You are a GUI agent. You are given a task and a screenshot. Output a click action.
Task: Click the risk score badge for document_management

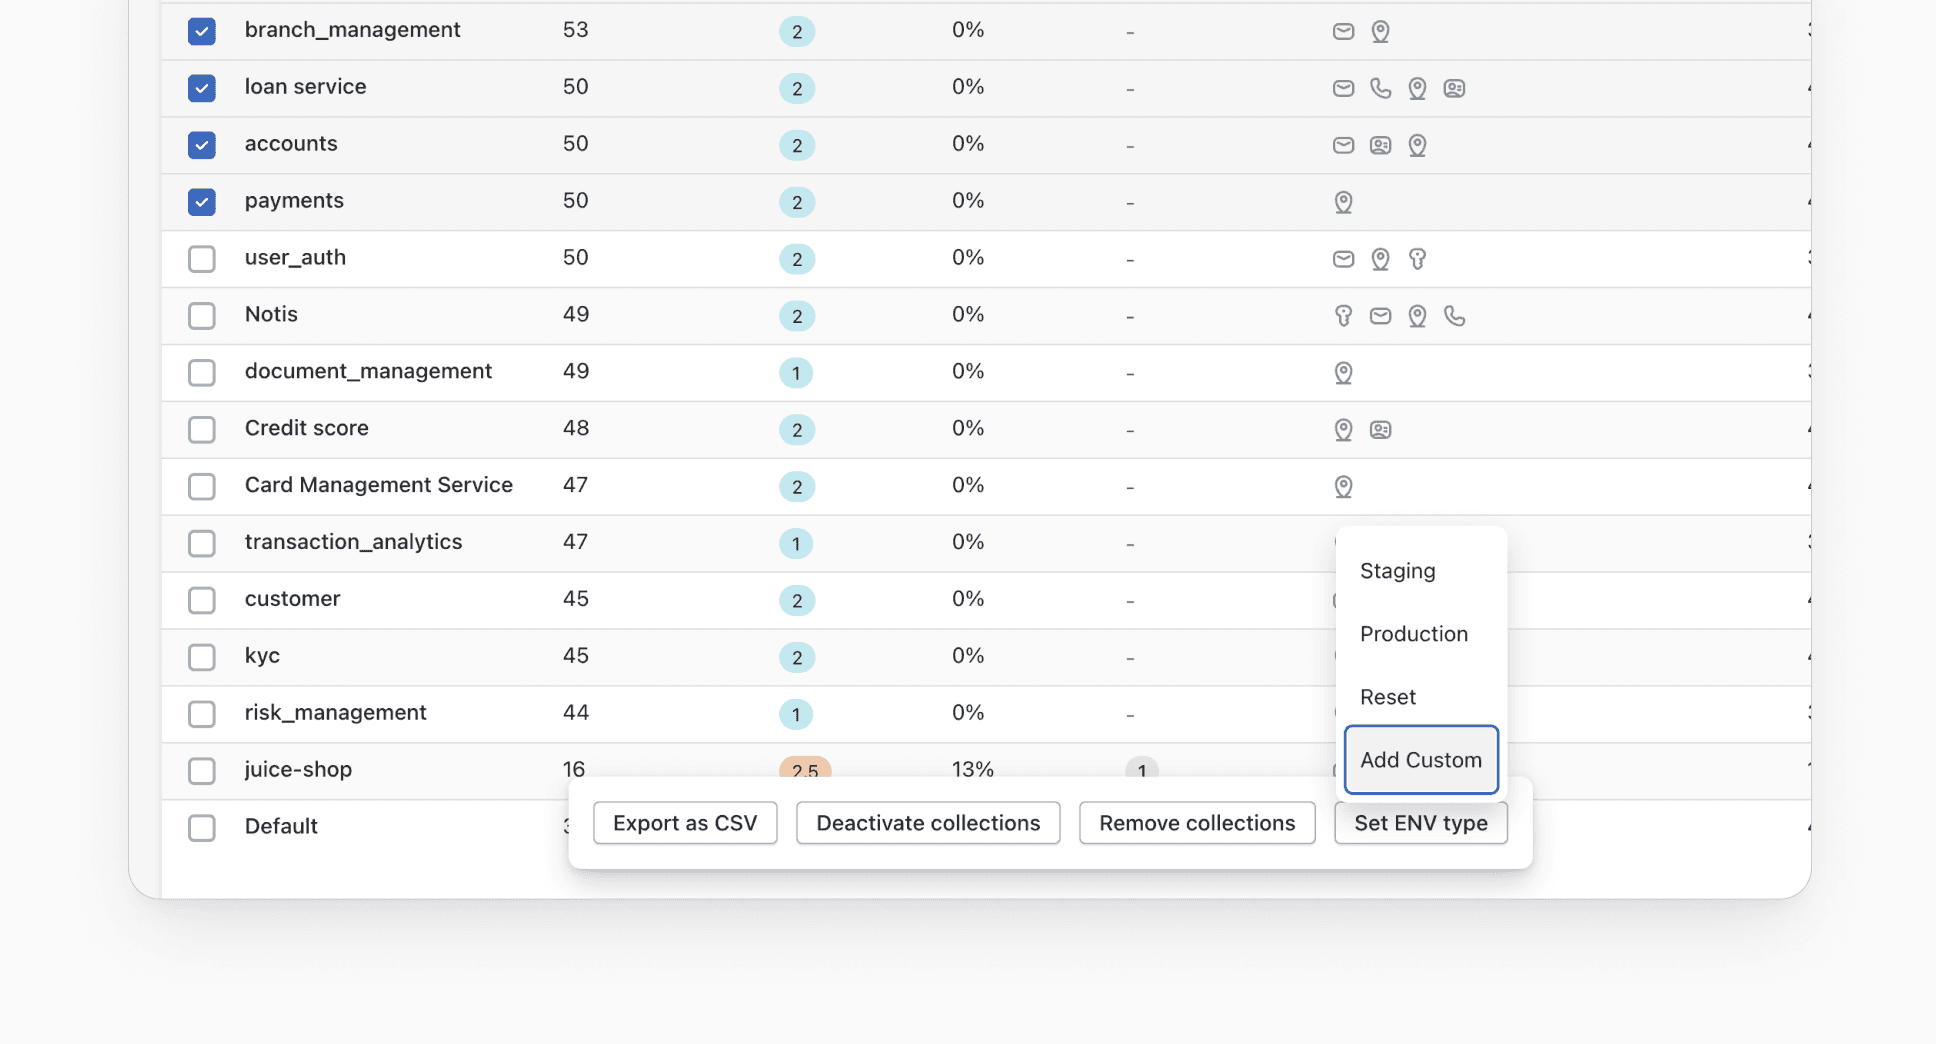[796, 373]
